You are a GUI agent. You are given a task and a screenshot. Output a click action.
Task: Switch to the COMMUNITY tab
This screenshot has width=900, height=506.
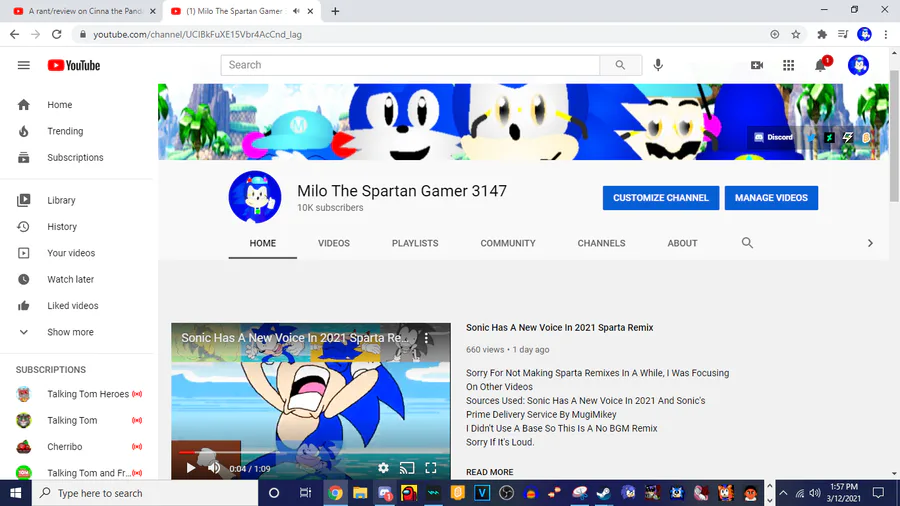[508, 243]
